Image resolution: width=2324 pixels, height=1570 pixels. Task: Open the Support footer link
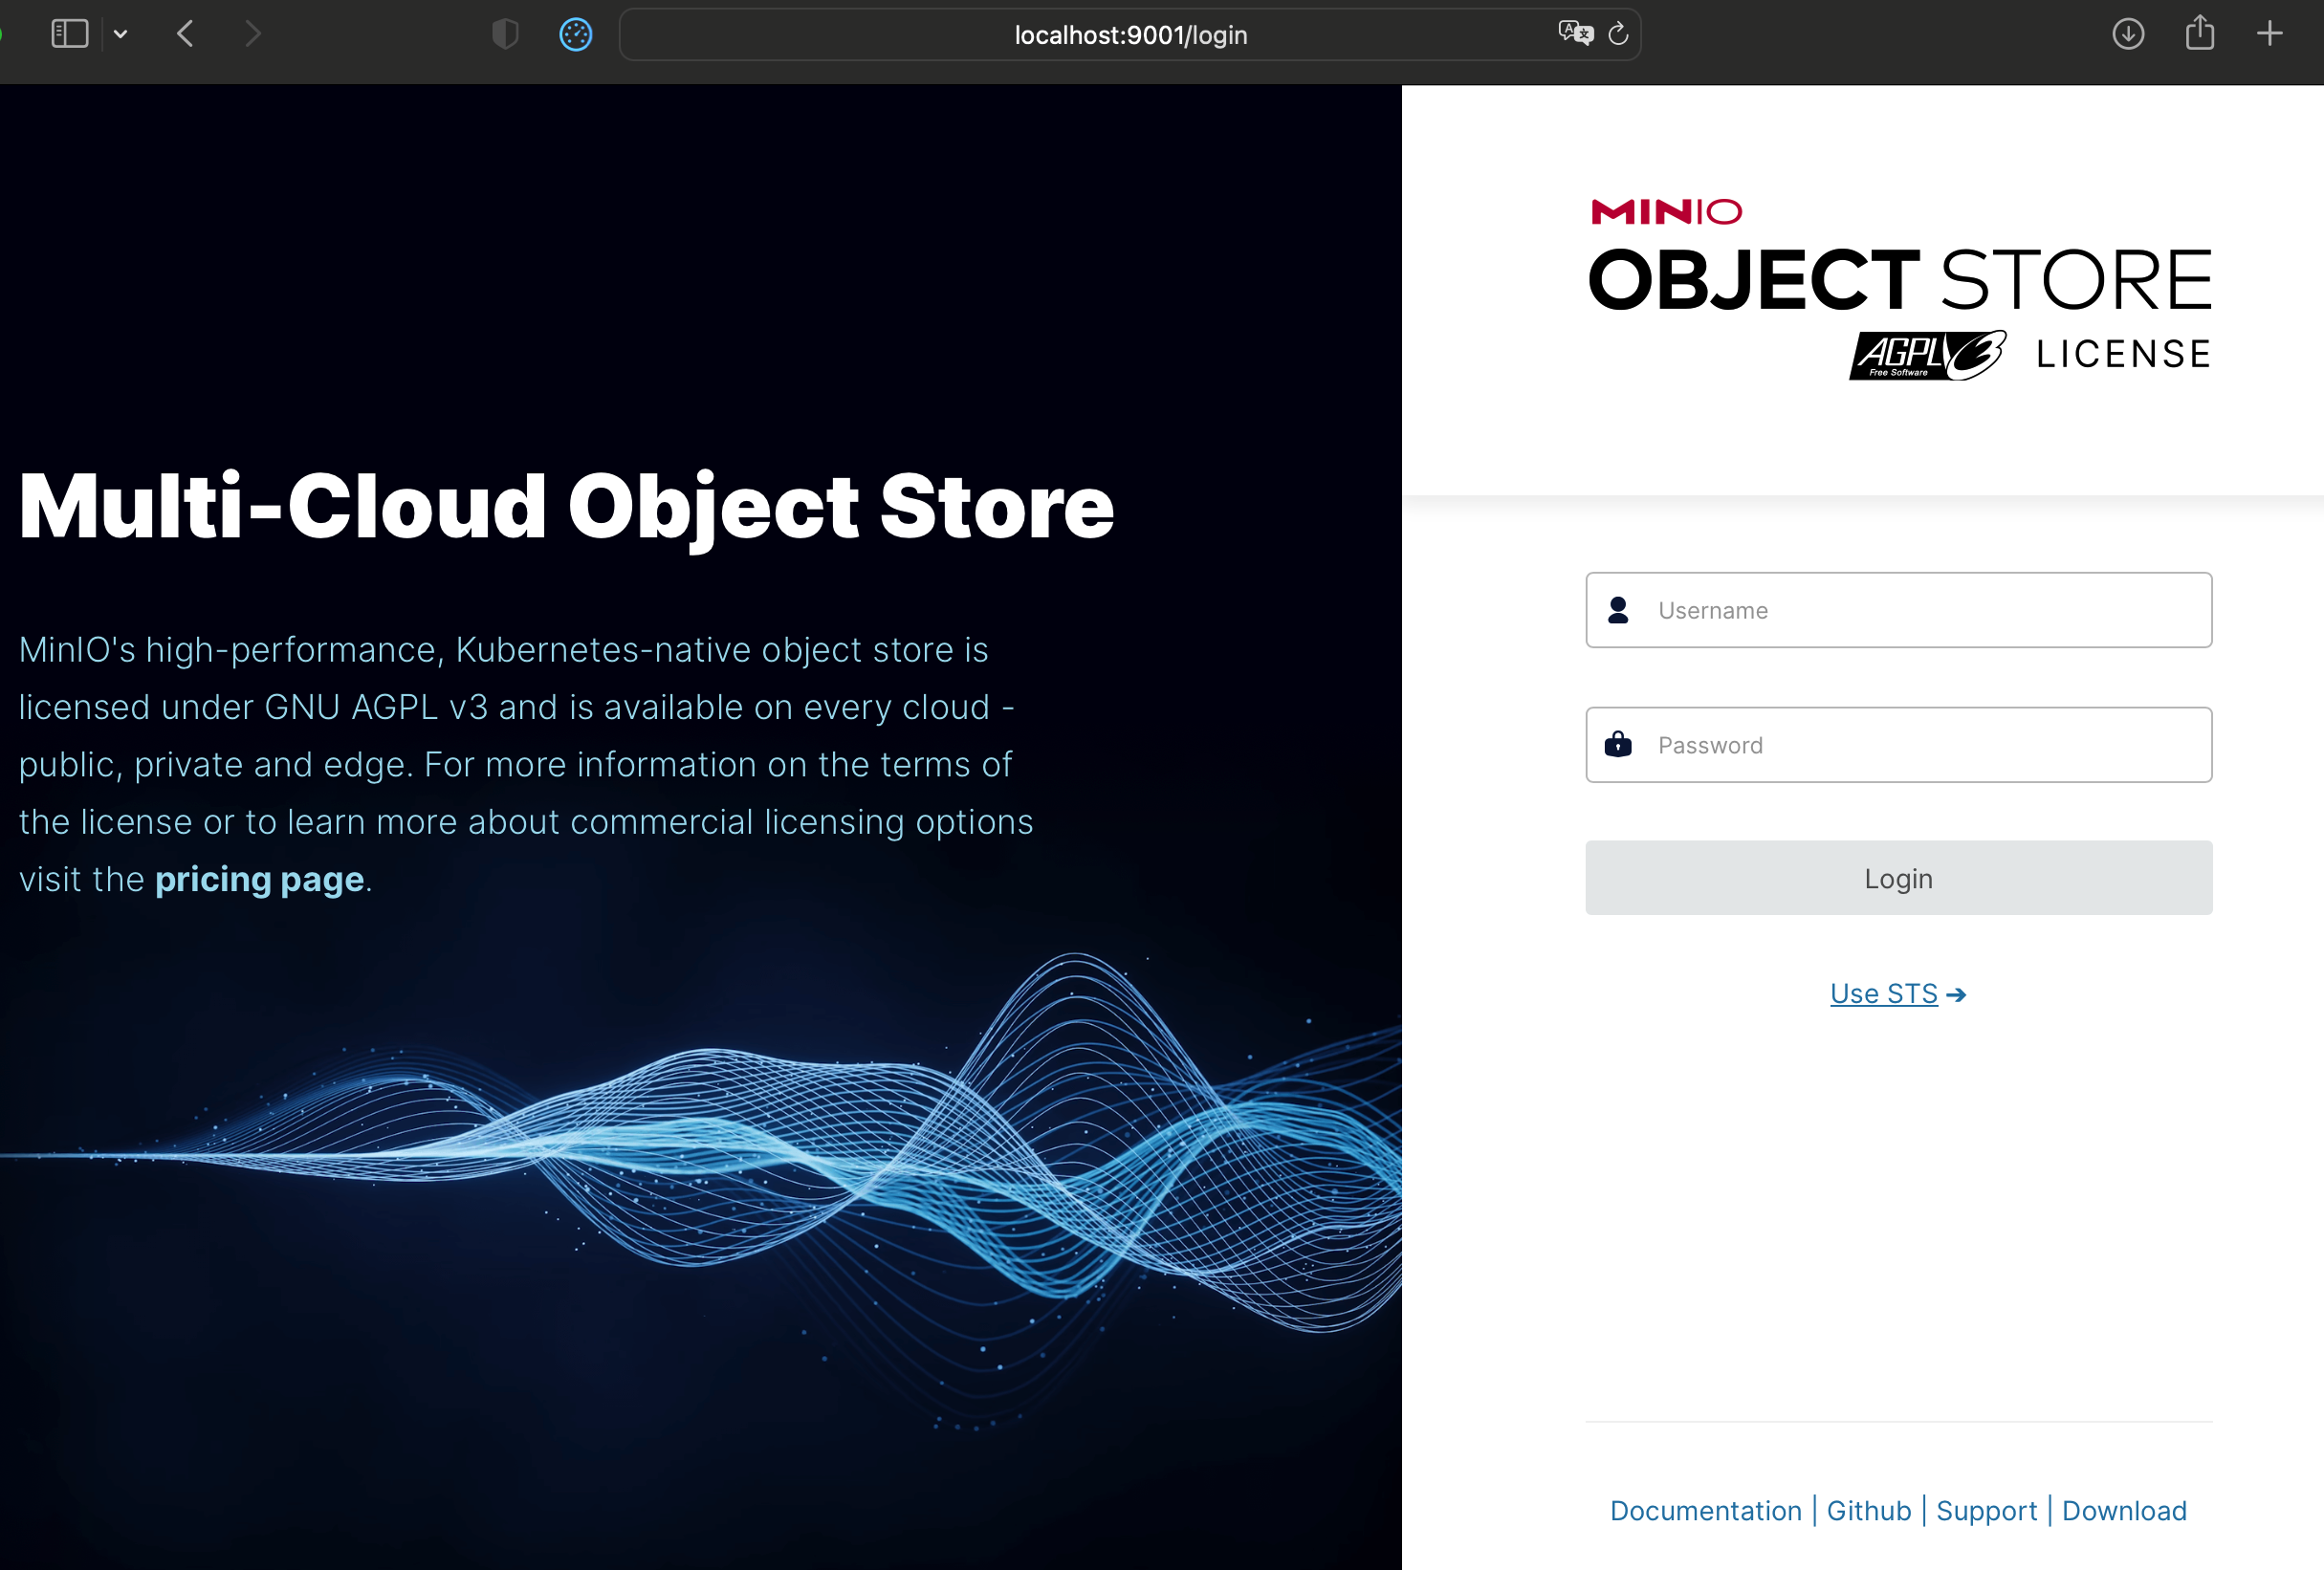1986,1510
